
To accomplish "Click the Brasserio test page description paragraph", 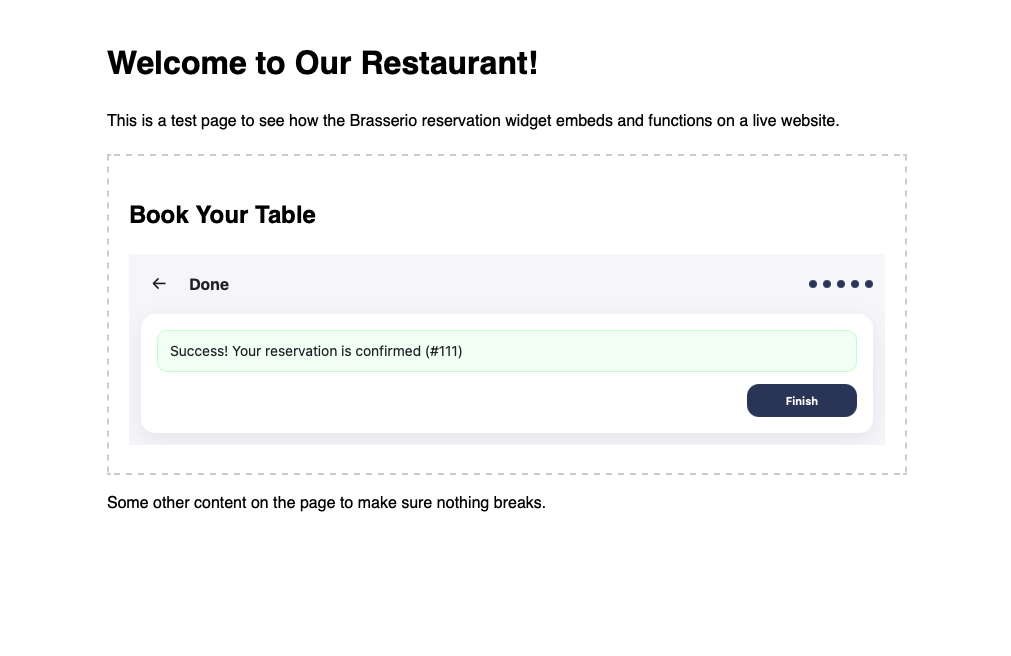I will 473,121.
